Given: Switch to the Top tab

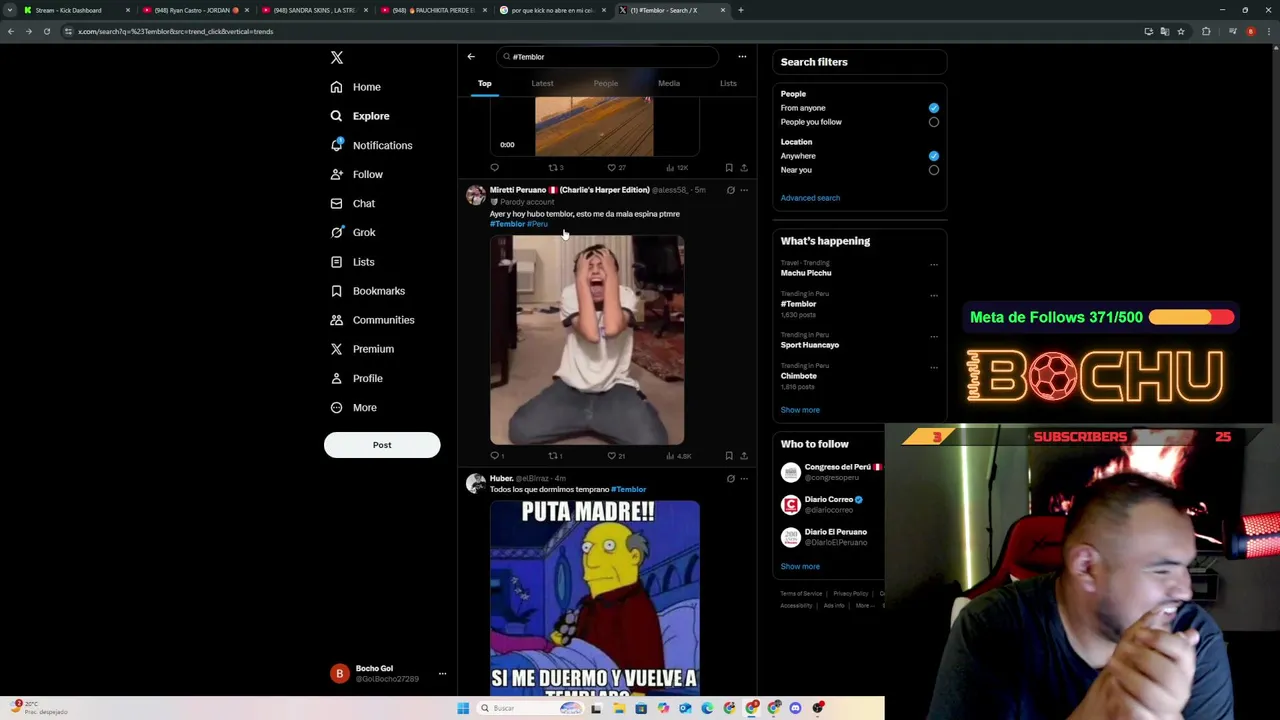Looking at the screenshot, I should click(x=485, y=83).
